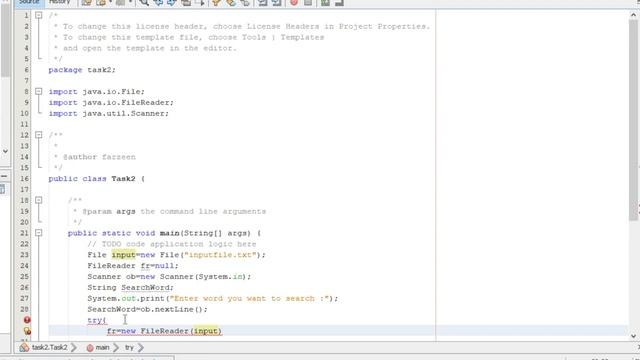Click the "inputfile.txt" string literal
The image size is (640, 360).
tap(220, 255)
